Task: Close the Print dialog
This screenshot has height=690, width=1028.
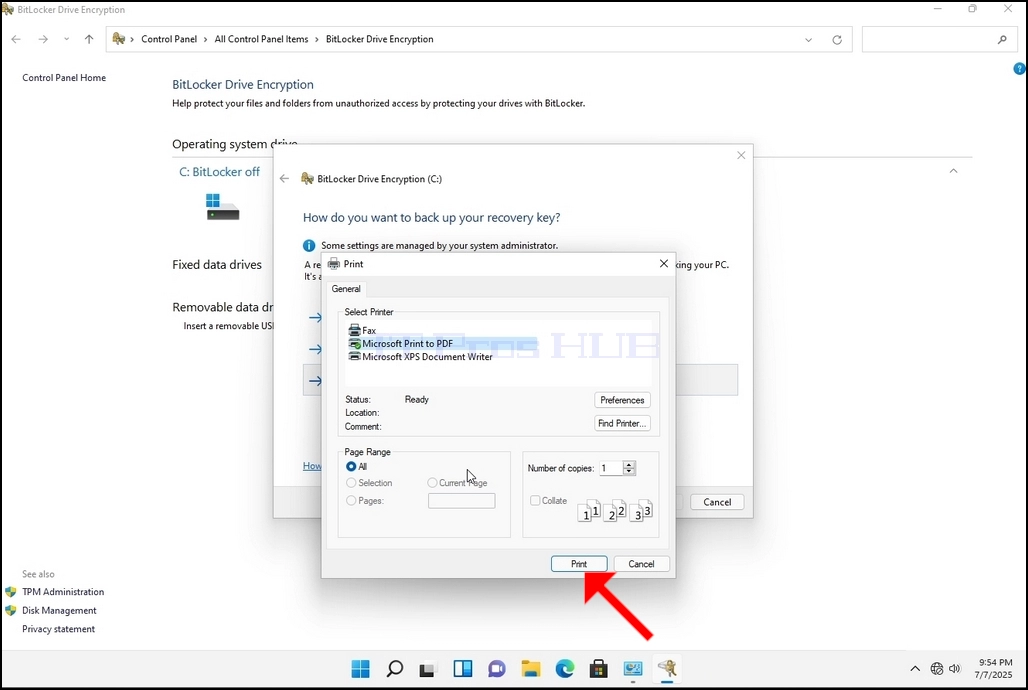Action: [663, 264]
